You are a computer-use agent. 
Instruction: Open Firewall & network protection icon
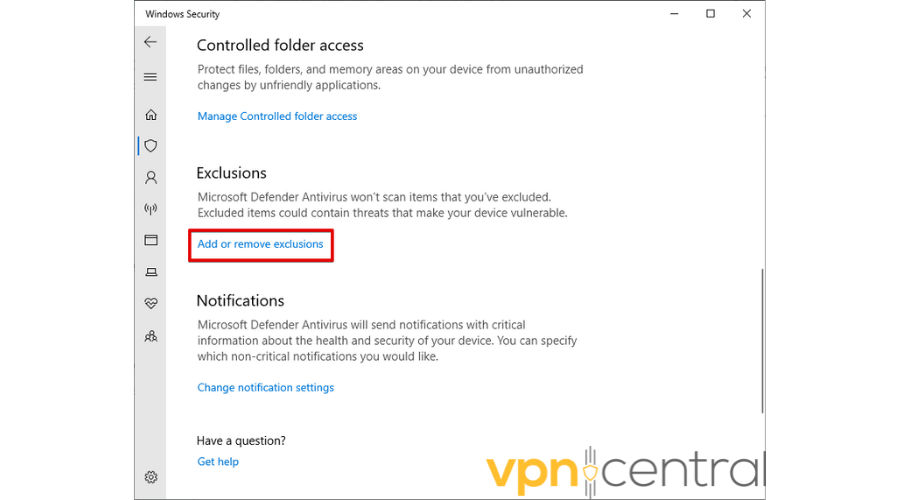pyautogui.click(x=151, y=209)
